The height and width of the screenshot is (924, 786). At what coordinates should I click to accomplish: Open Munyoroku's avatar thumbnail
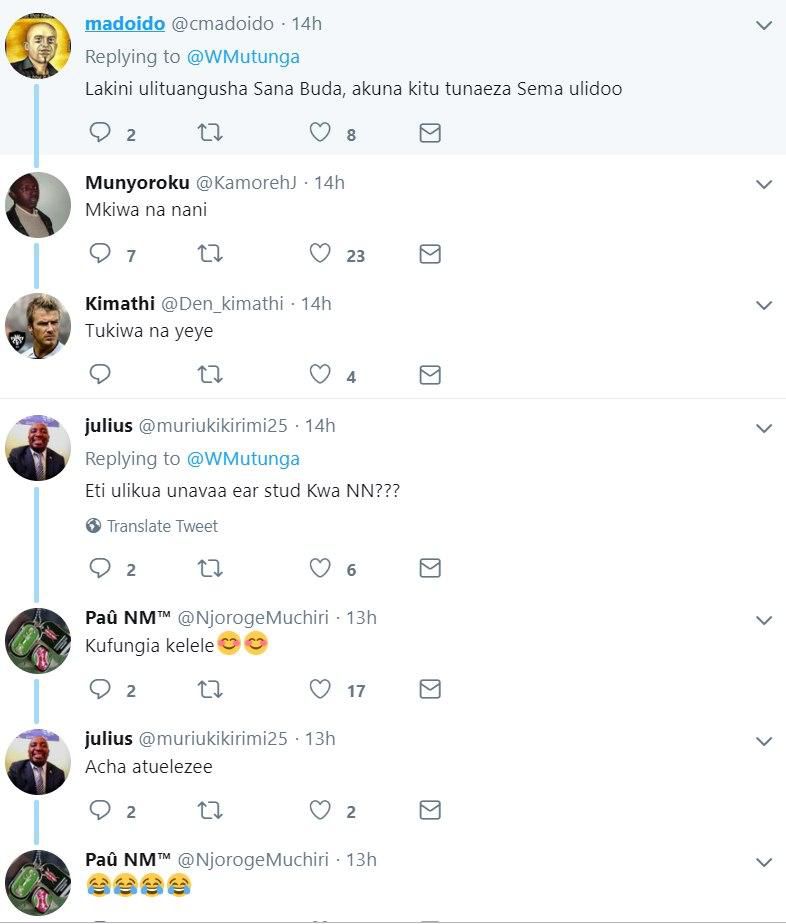point(38,205)
